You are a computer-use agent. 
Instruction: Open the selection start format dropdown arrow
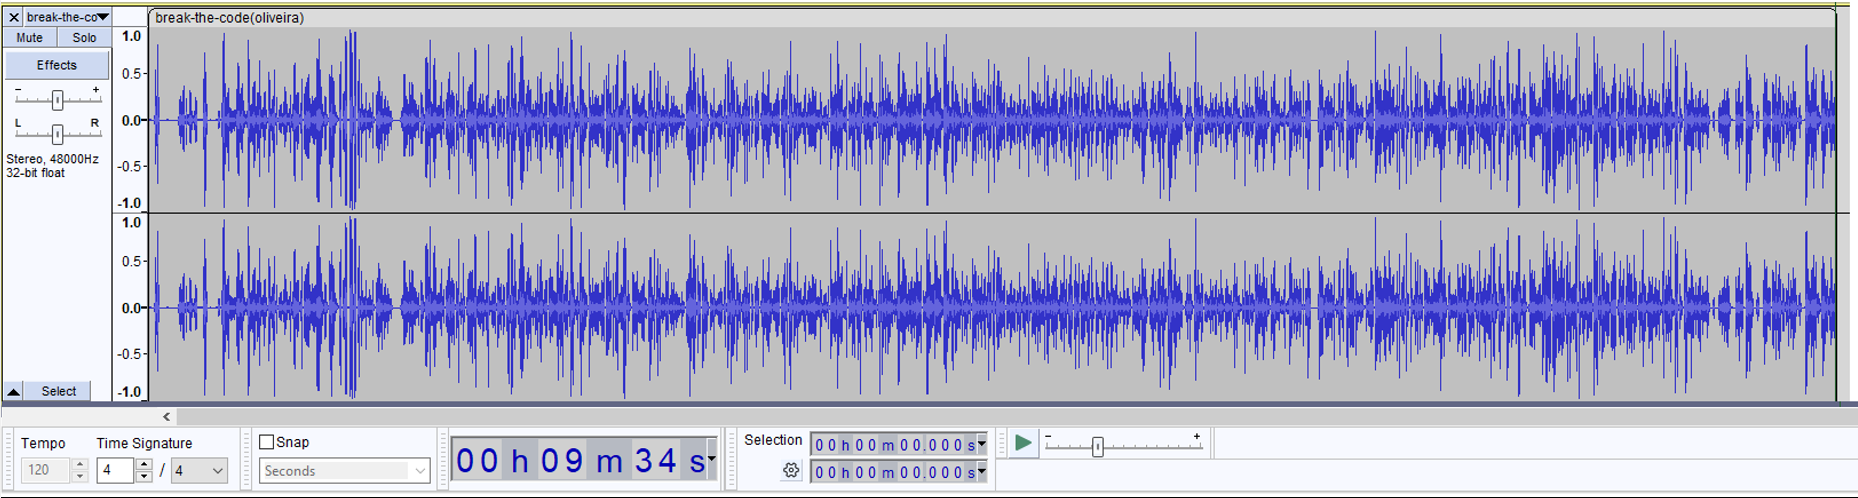coord(982,444)
